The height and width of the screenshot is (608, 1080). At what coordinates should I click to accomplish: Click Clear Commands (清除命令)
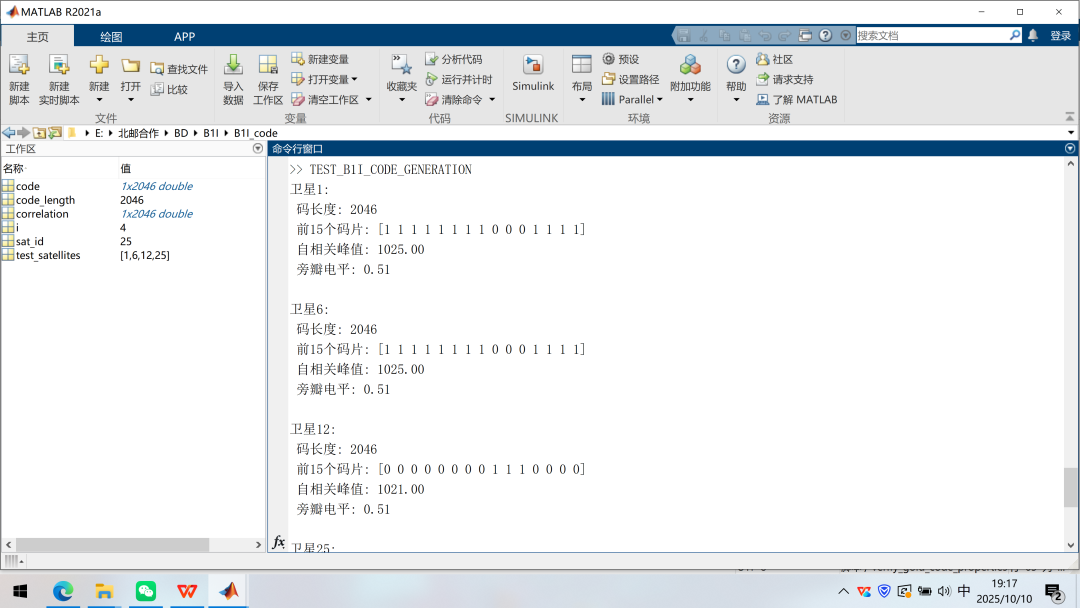coord(454,100)
